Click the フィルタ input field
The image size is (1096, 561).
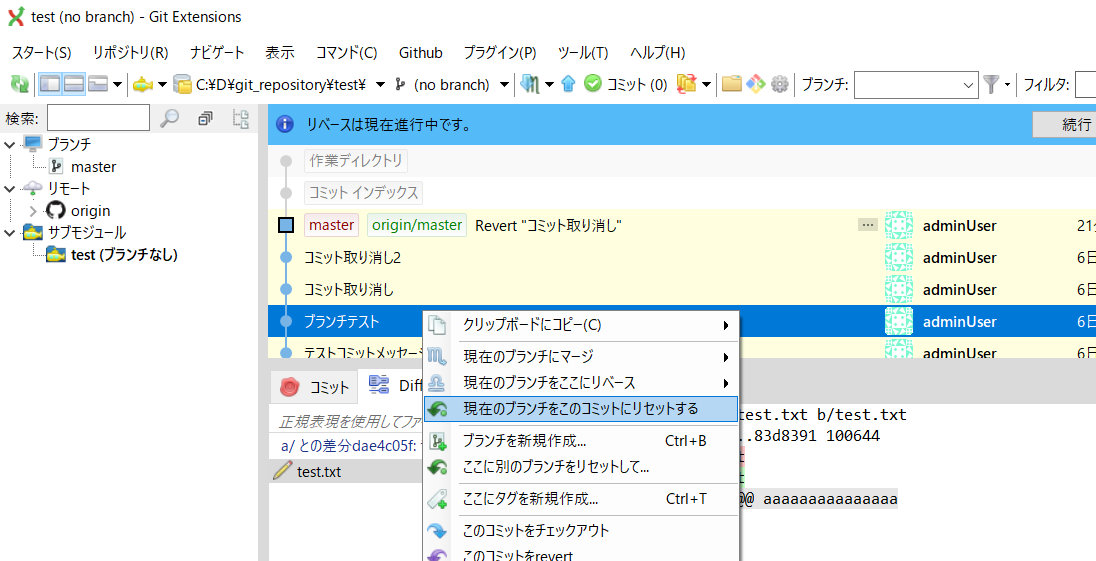tap(1086, 85)
